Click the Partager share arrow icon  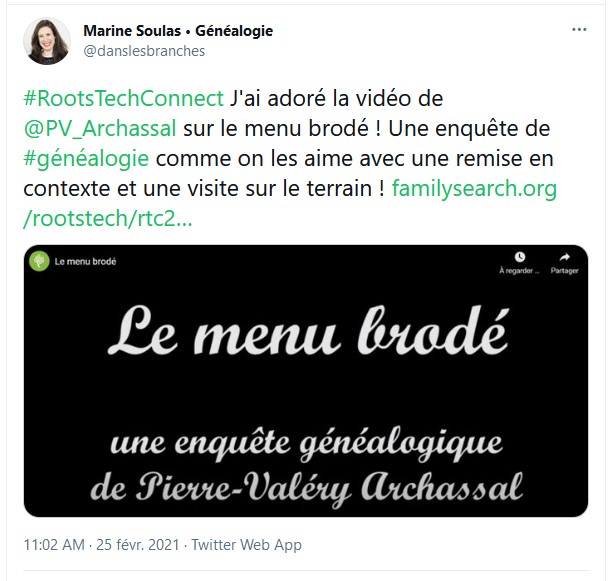click(565, 257)
